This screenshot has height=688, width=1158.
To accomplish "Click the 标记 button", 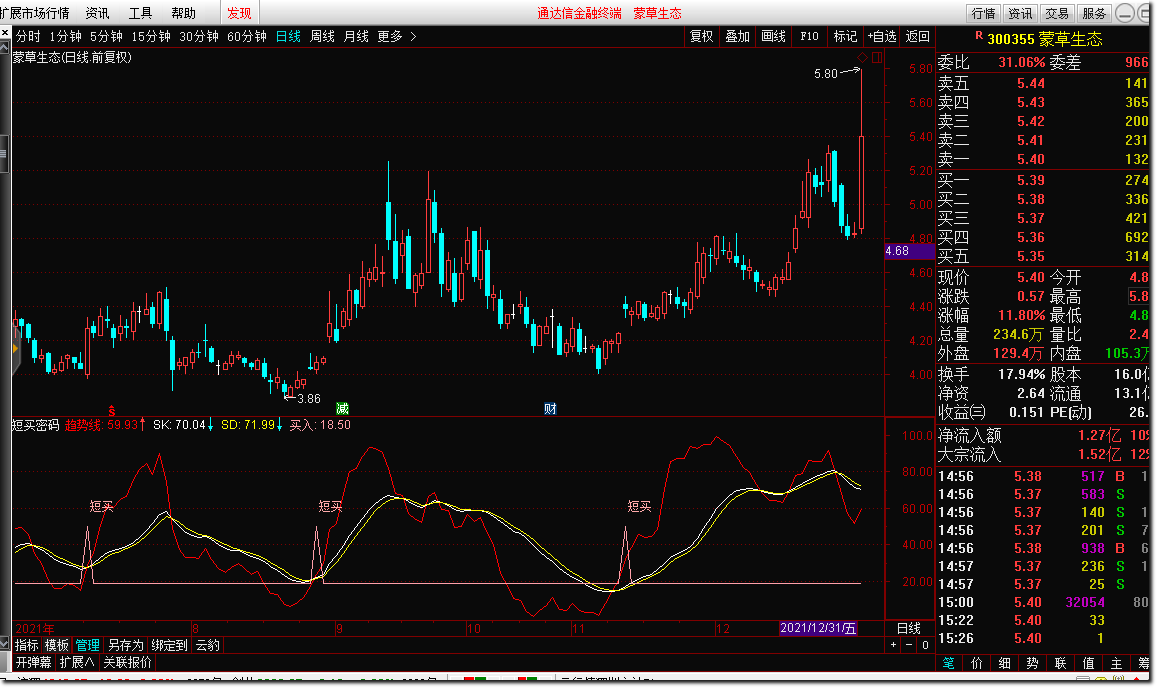I will click(846, 36).
